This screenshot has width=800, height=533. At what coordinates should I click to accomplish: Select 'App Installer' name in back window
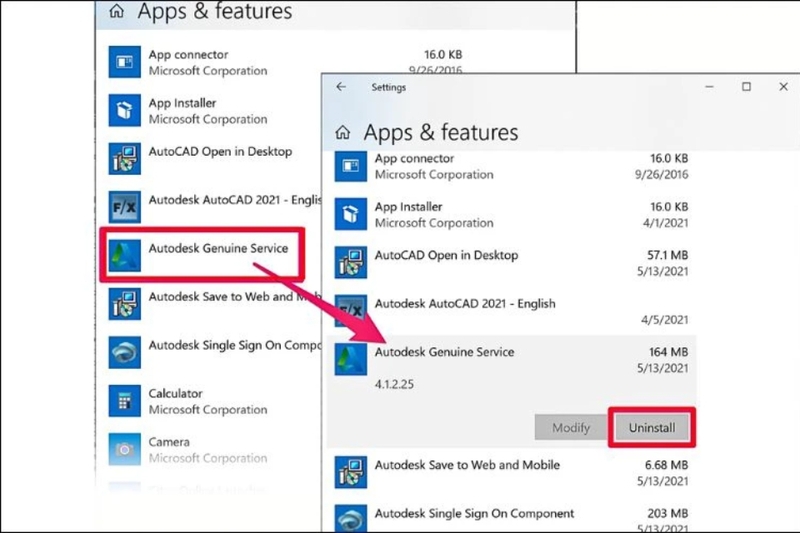182,103
